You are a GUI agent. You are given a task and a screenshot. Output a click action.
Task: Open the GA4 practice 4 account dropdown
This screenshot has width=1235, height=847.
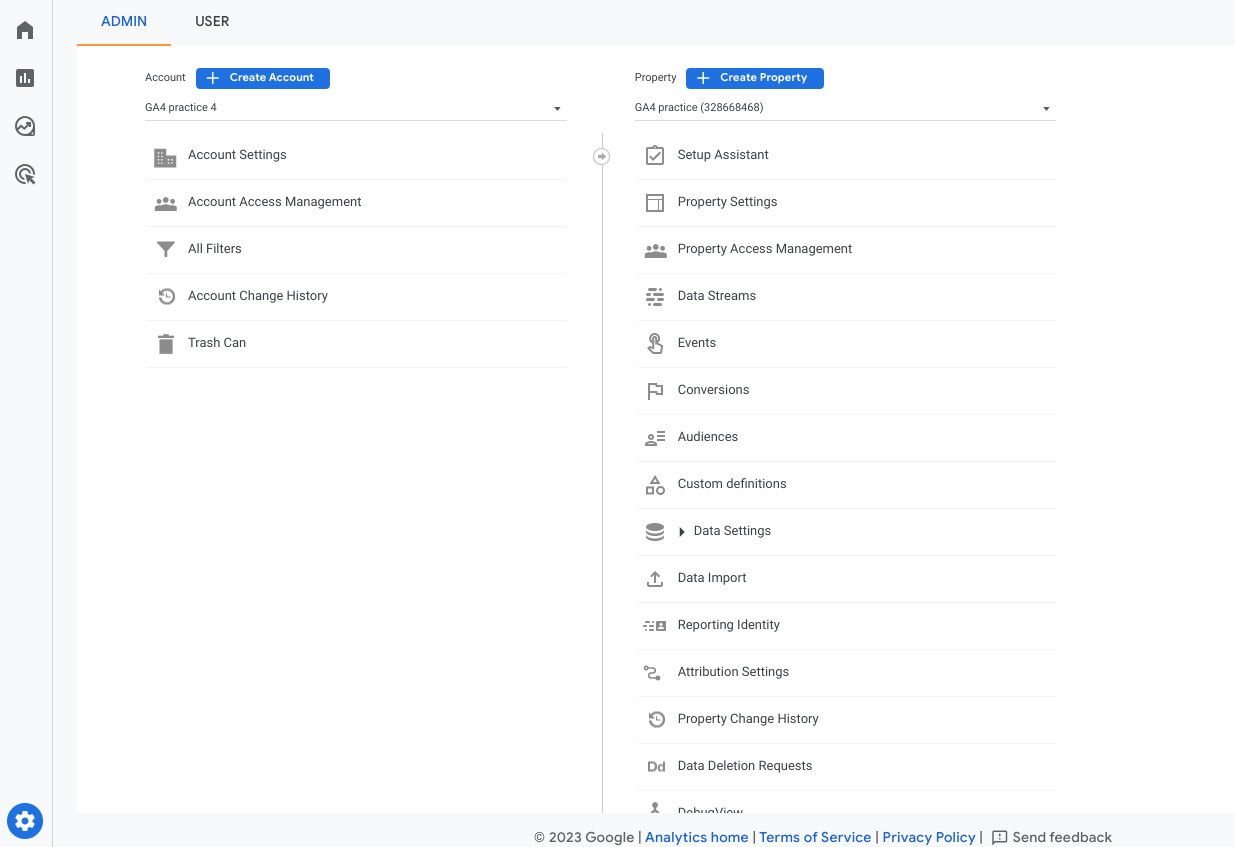tap(355, 108)
